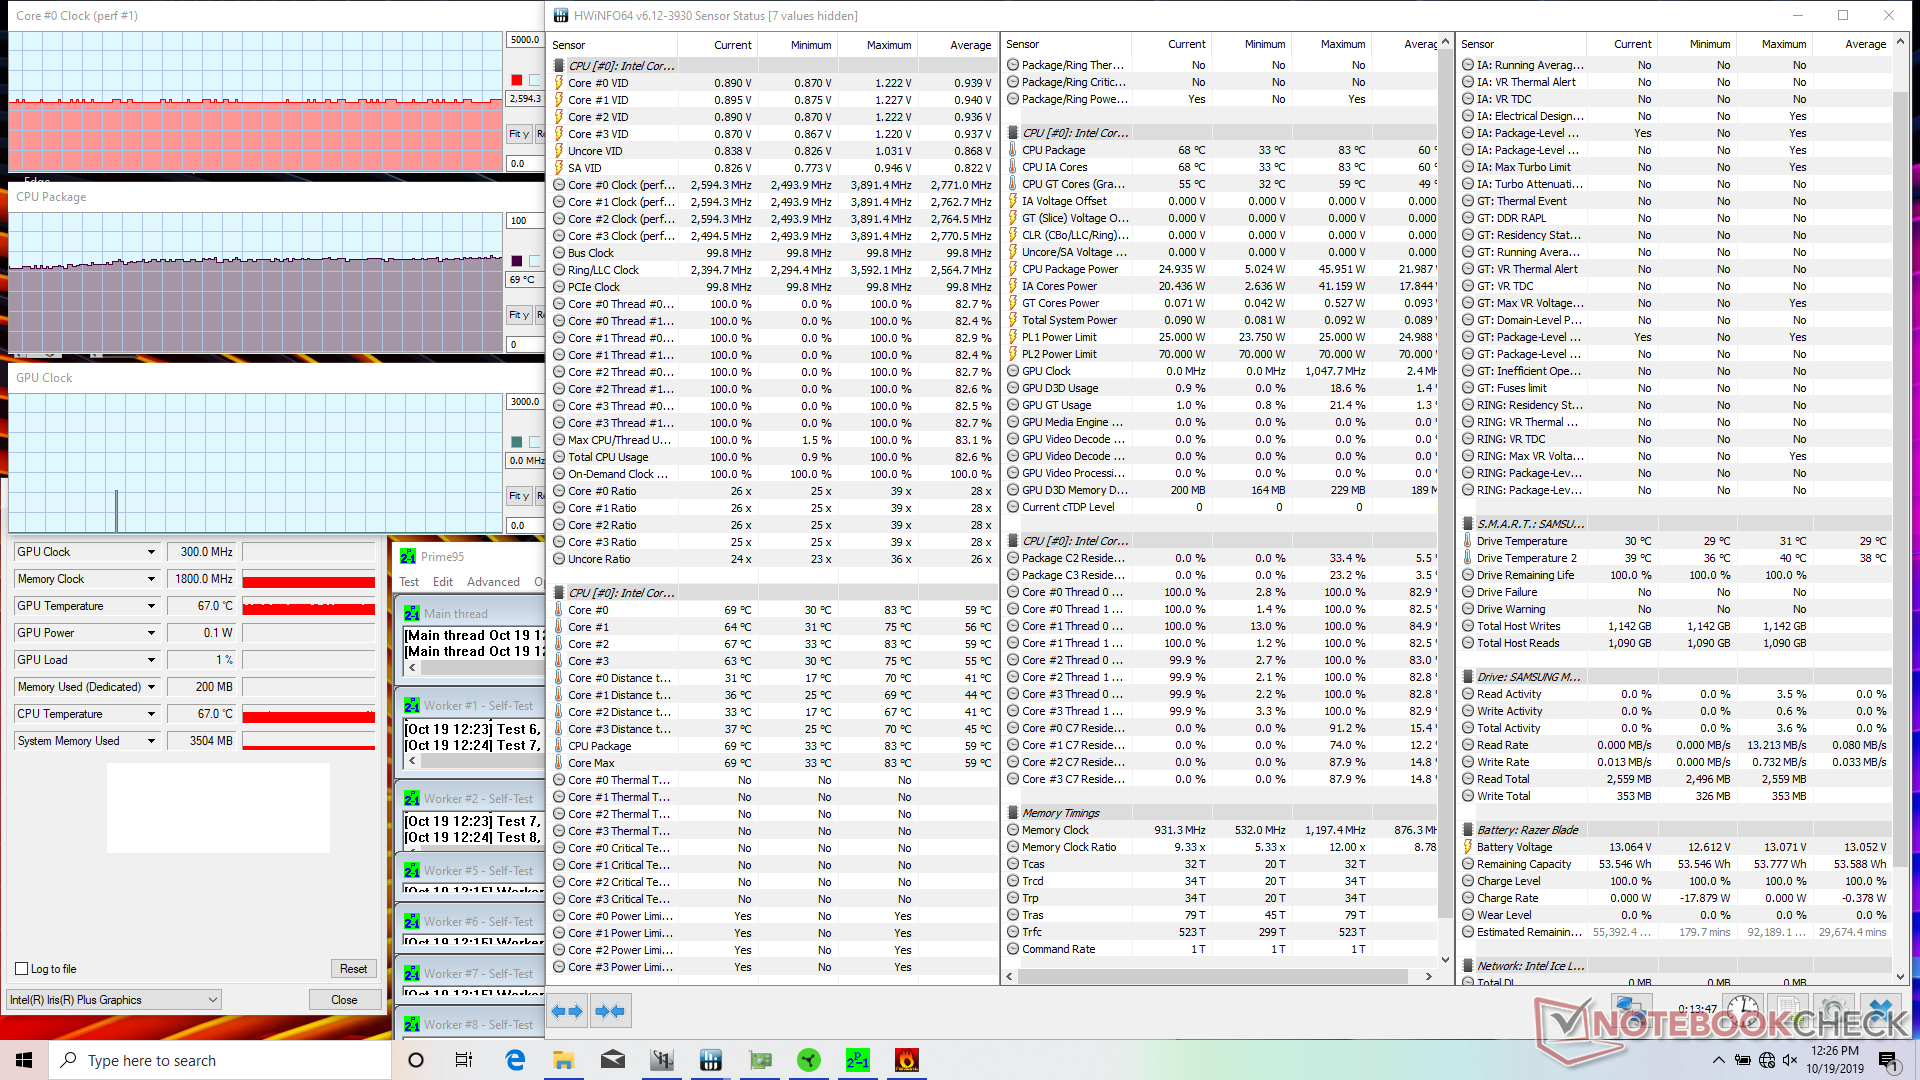Click the red color swatch of Core #0 Clock graph

517,80
